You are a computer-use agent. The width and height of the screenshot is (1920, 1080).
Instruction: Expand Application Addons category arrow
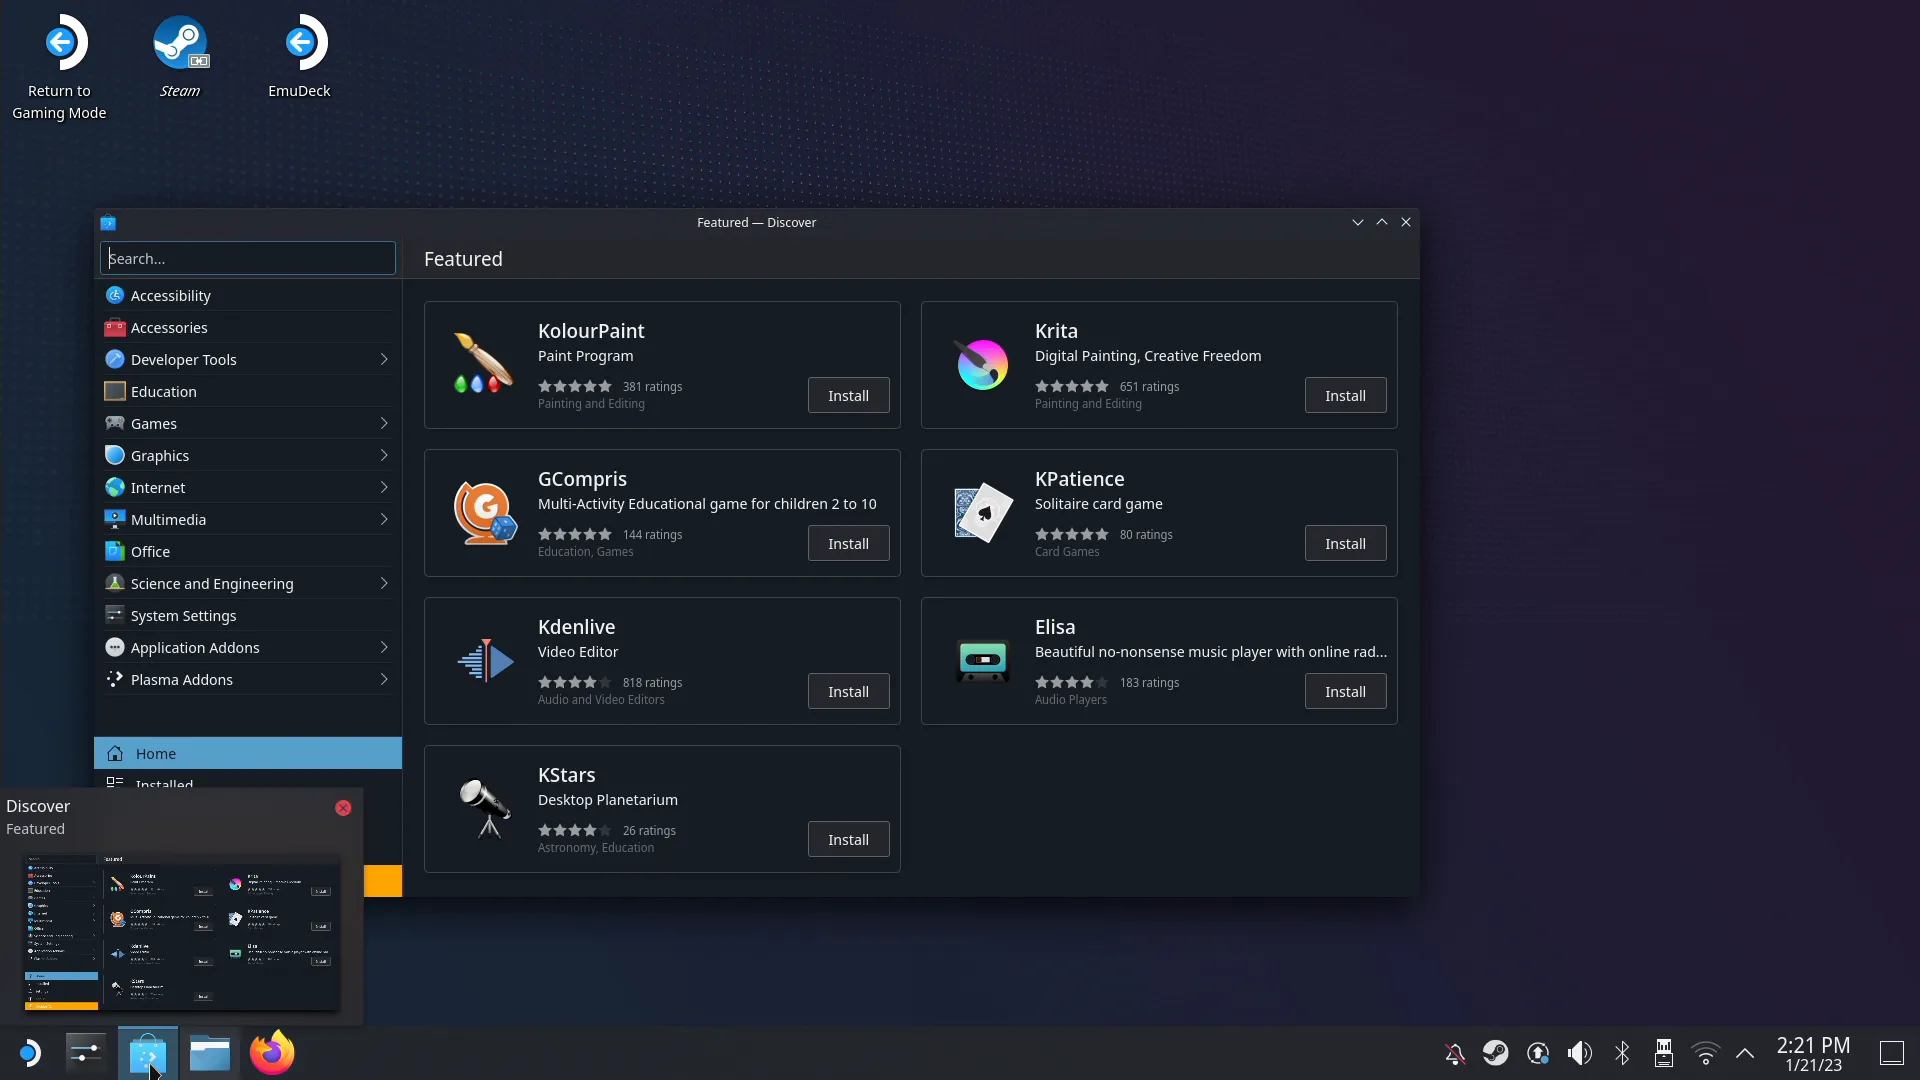tap(384, 647)
